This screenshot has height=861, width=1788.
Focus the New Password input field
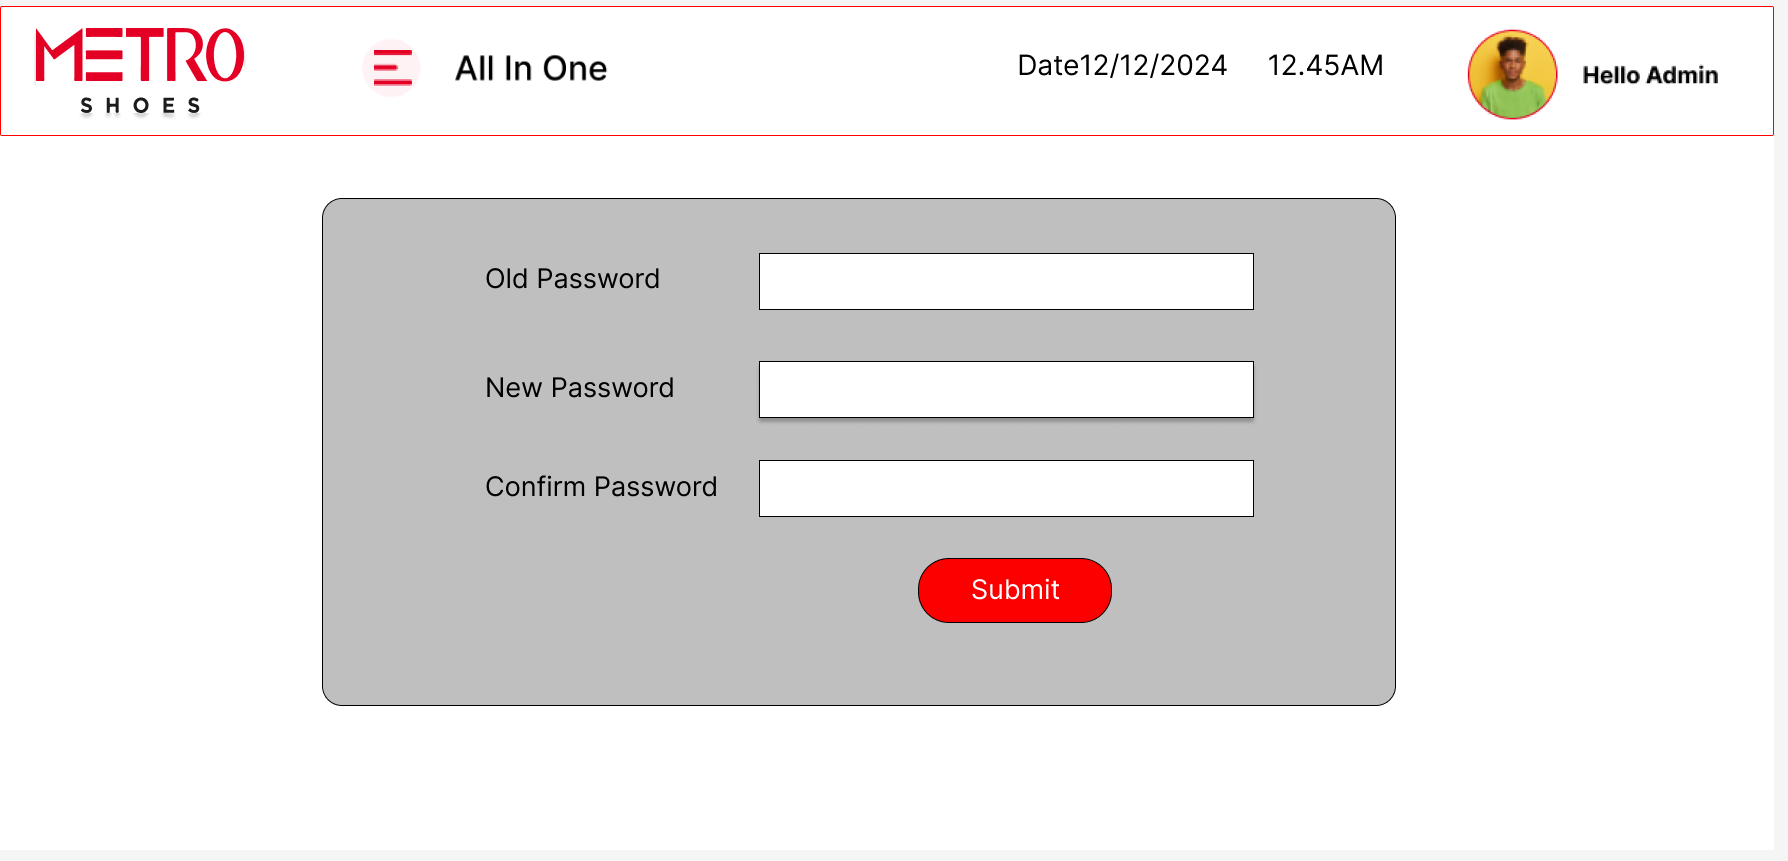point(1005,390)
